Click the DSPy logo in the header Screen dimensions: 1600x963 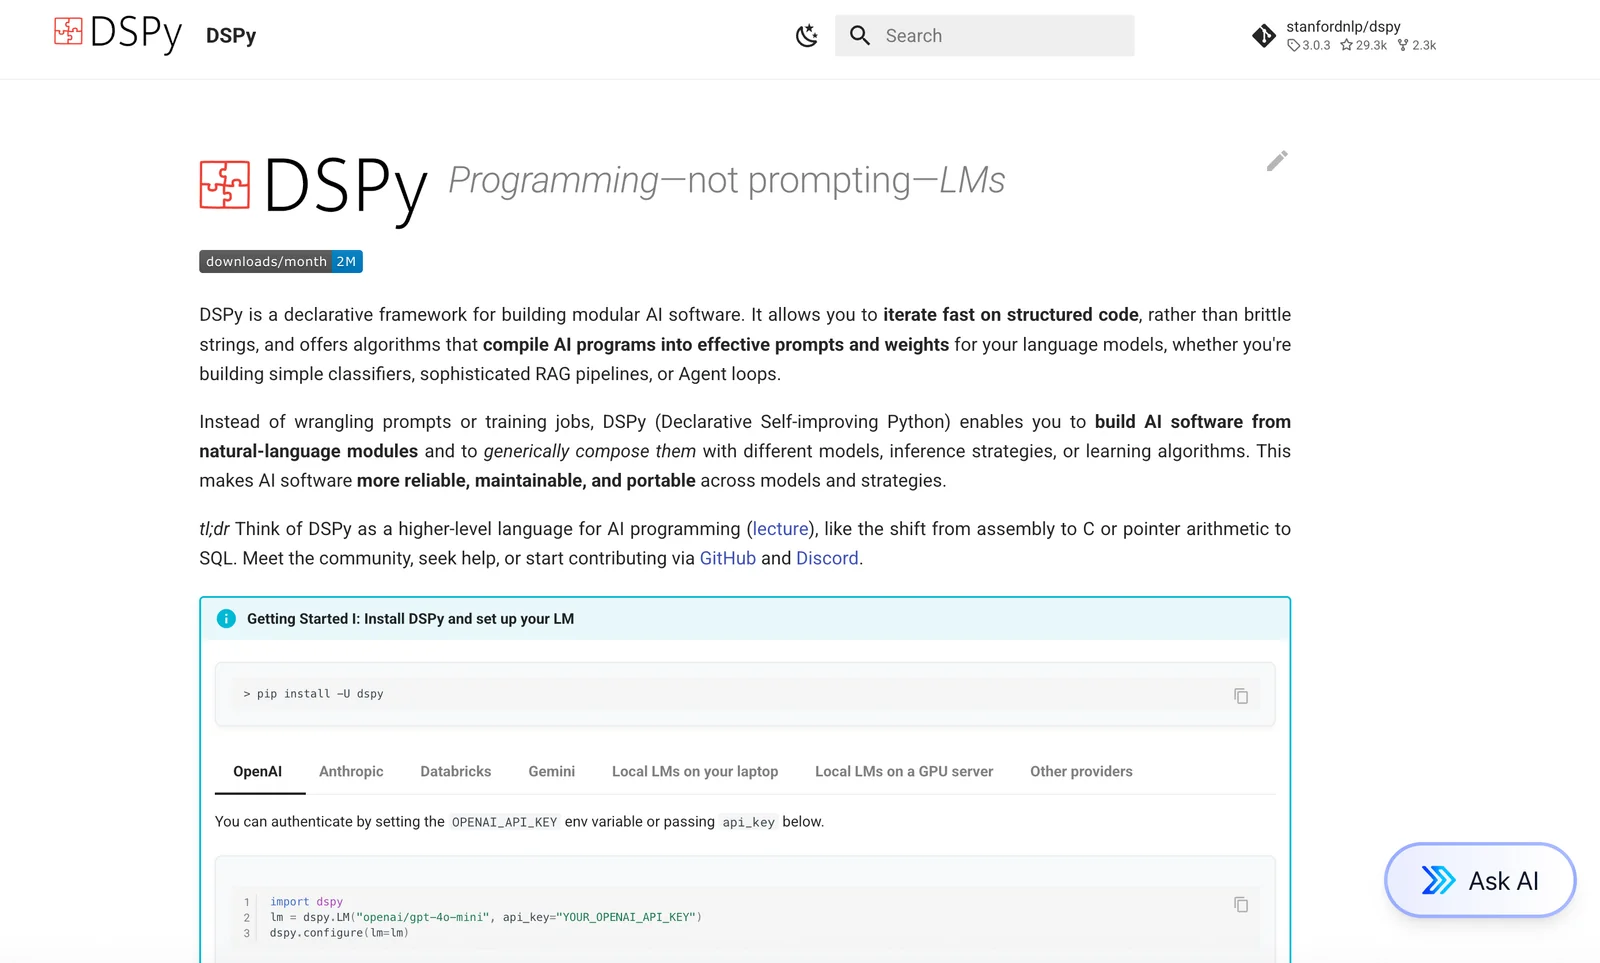pyautogui.click(x=117, y=34)
